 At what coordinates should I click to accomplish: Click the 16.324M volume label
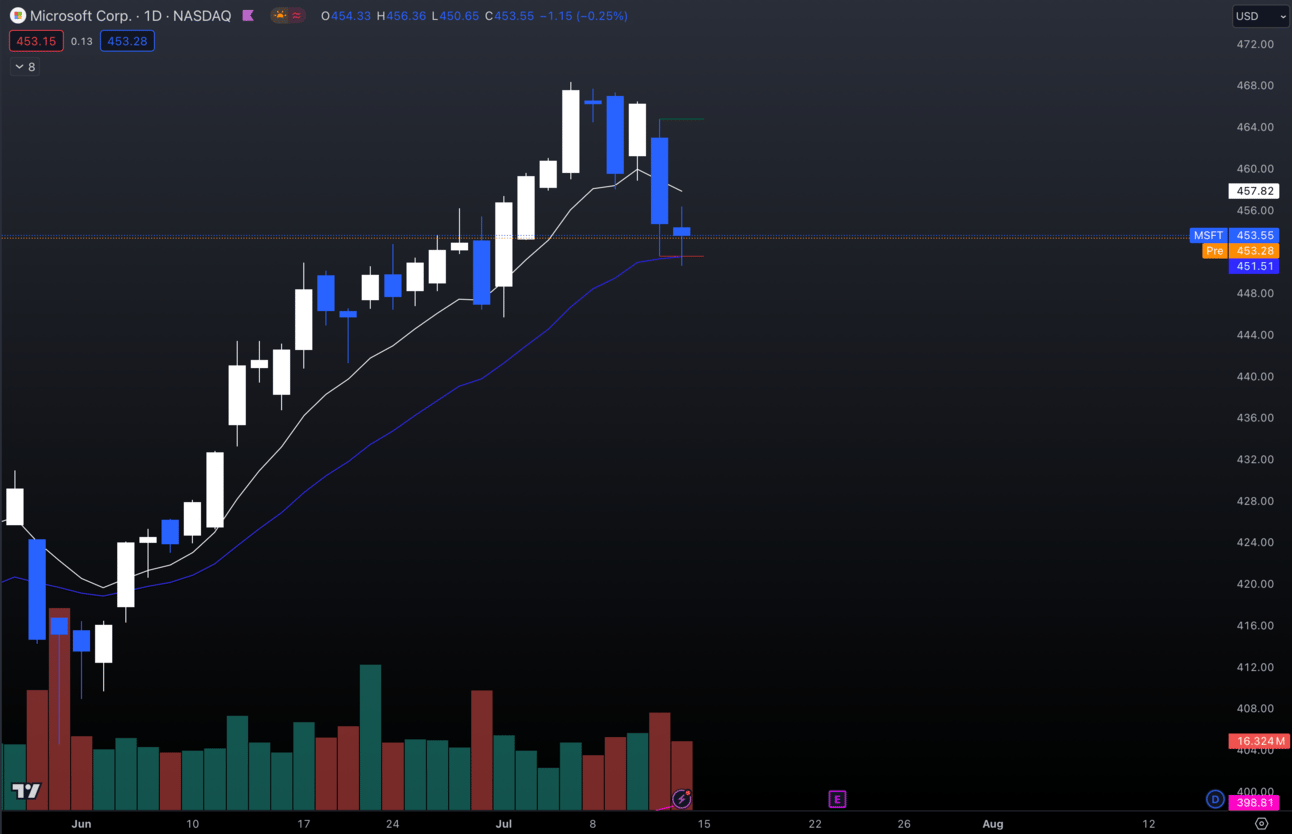[x=1259, y=741]
